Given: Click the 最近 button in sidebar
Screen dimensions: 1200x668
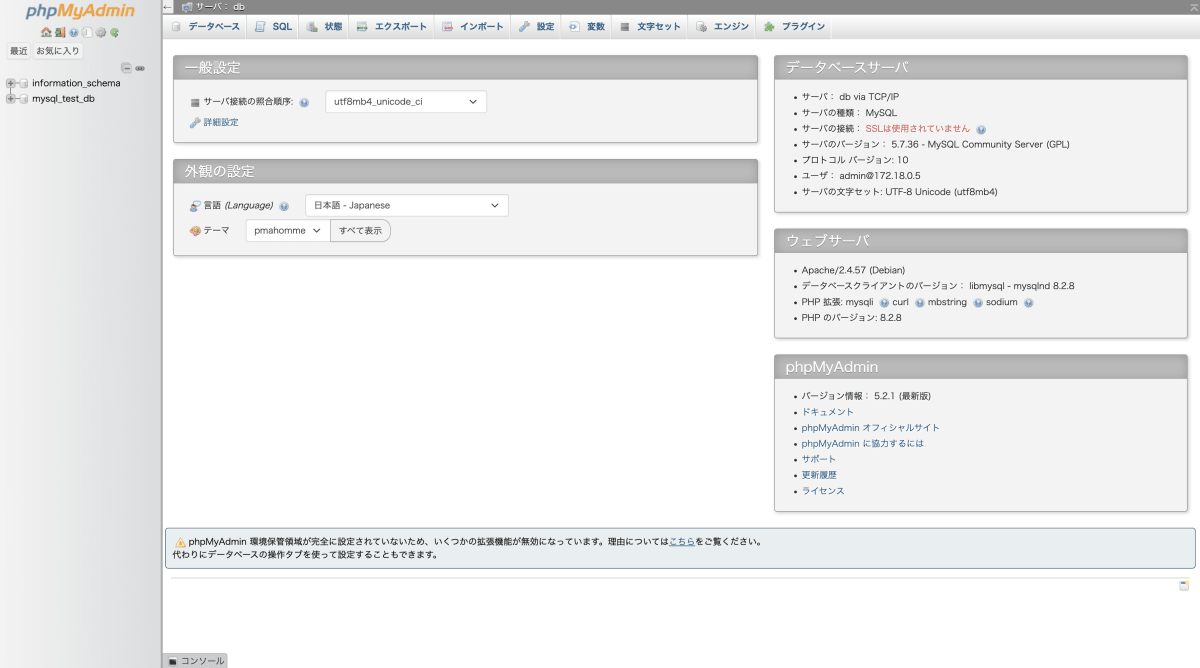Looking at the screenshot, I should coord(19,51).
